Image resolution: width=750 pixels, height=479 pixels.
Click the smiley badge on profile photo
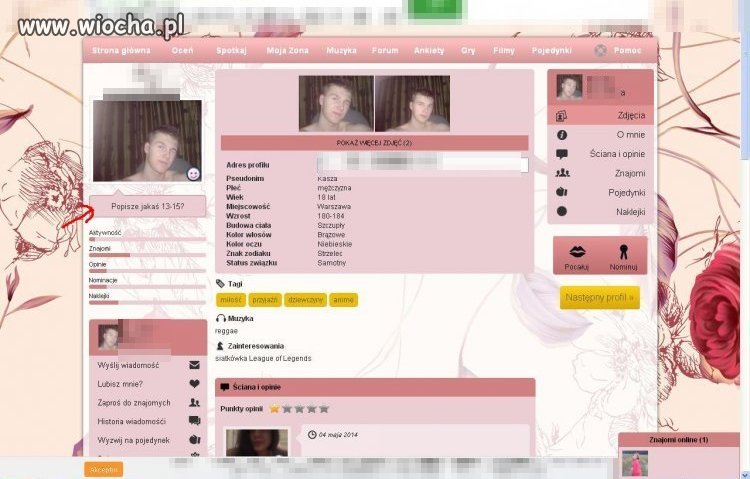click(x=193, y=174)
